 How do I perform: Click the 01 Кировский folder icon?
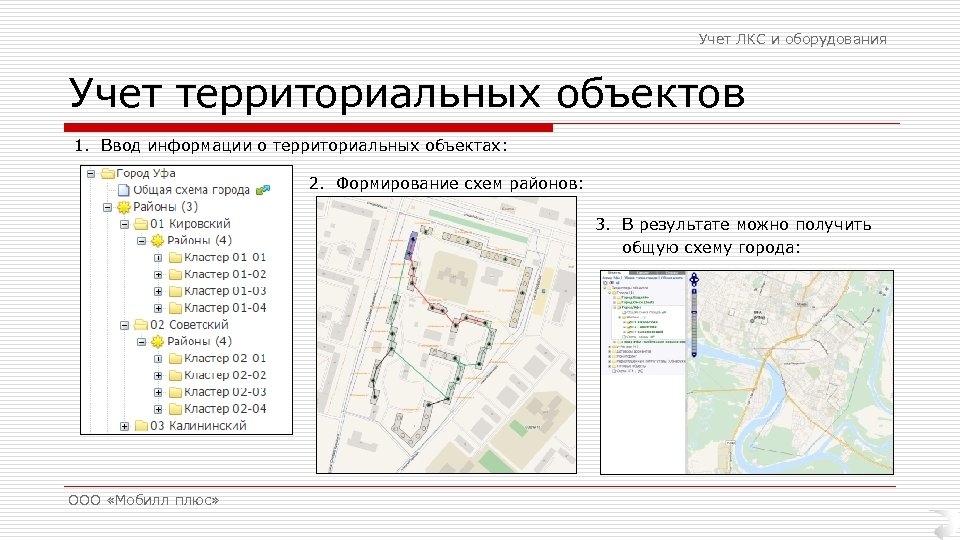pos(141,224)
